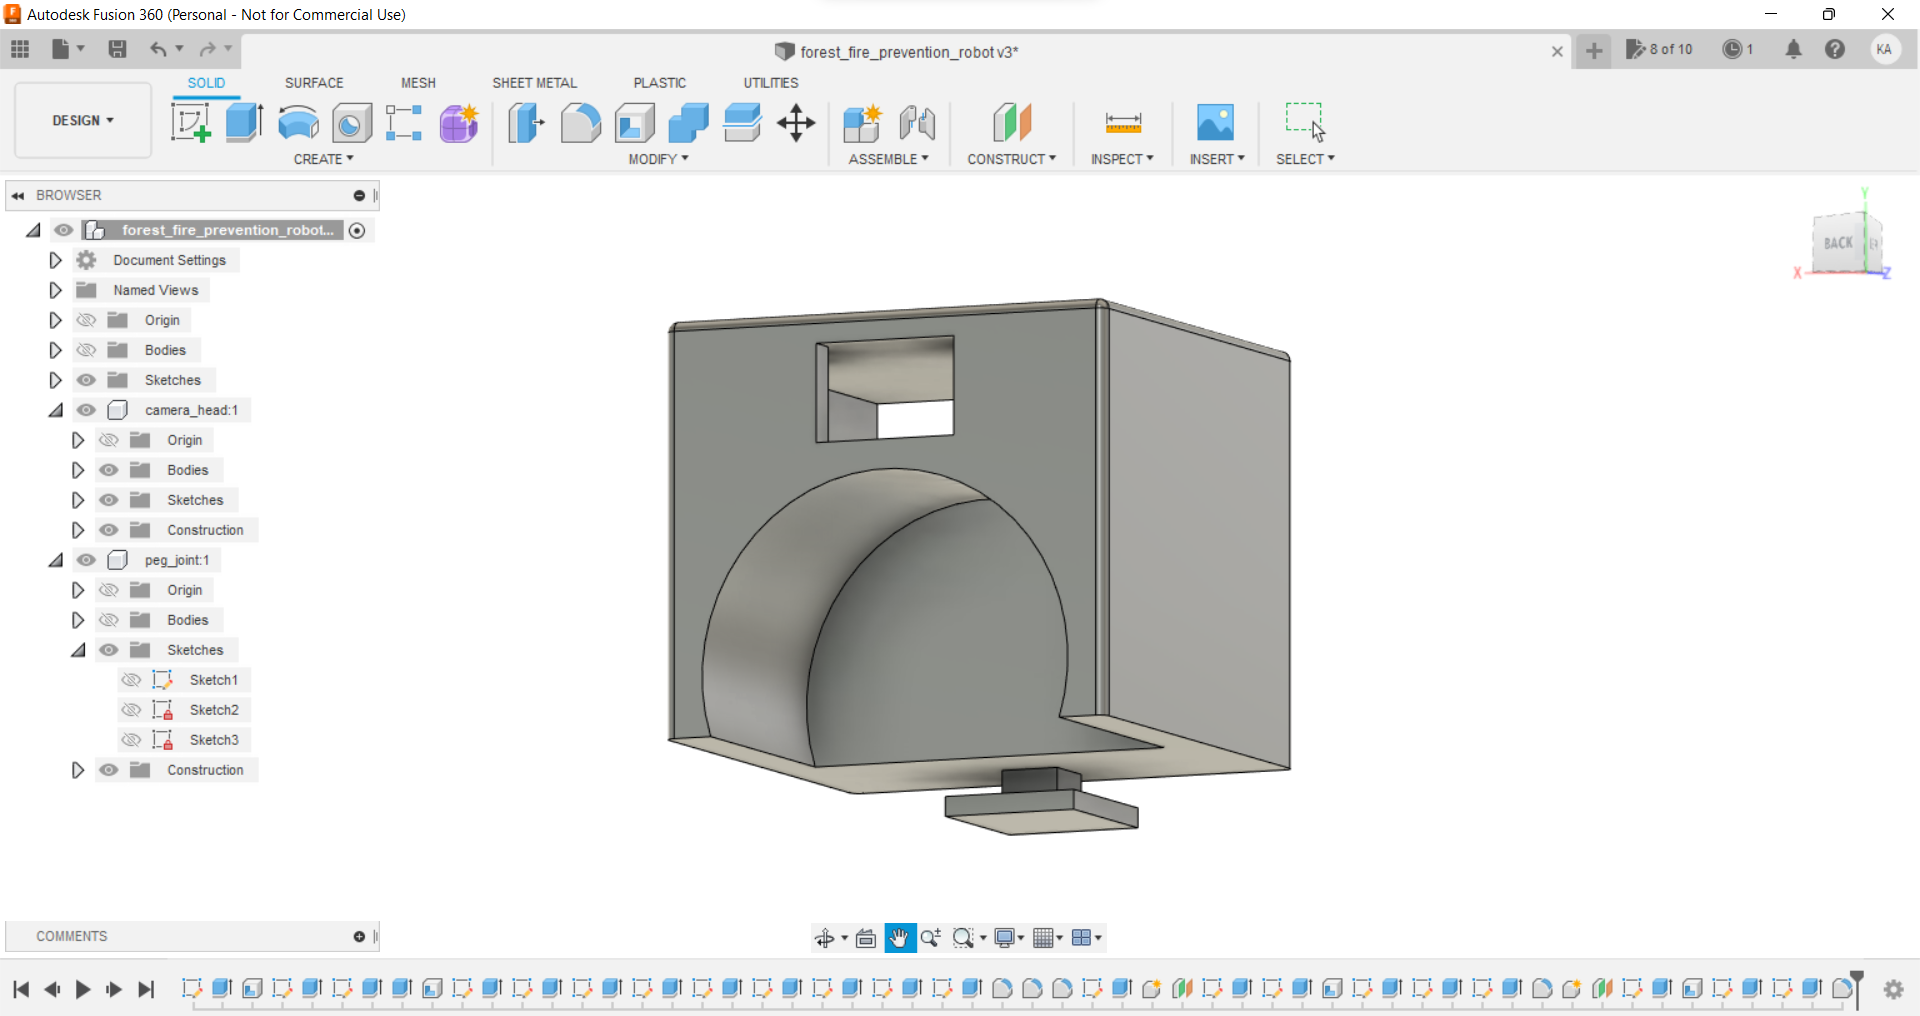Toggle visibility of camera_head:1 component

pos(86,410)
